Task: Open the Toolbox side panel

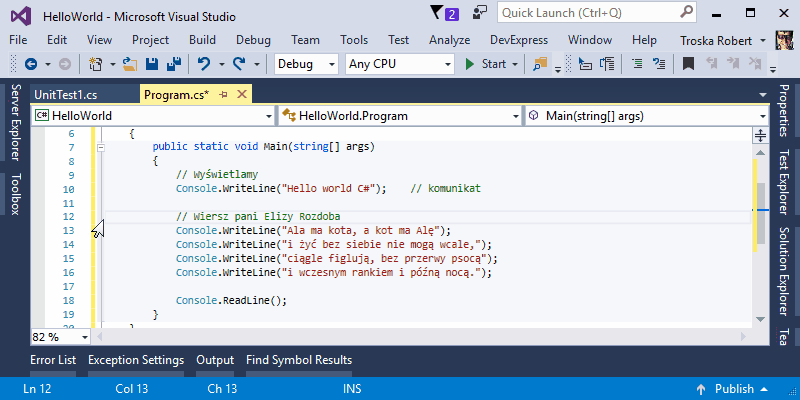Action: point(15,194)
